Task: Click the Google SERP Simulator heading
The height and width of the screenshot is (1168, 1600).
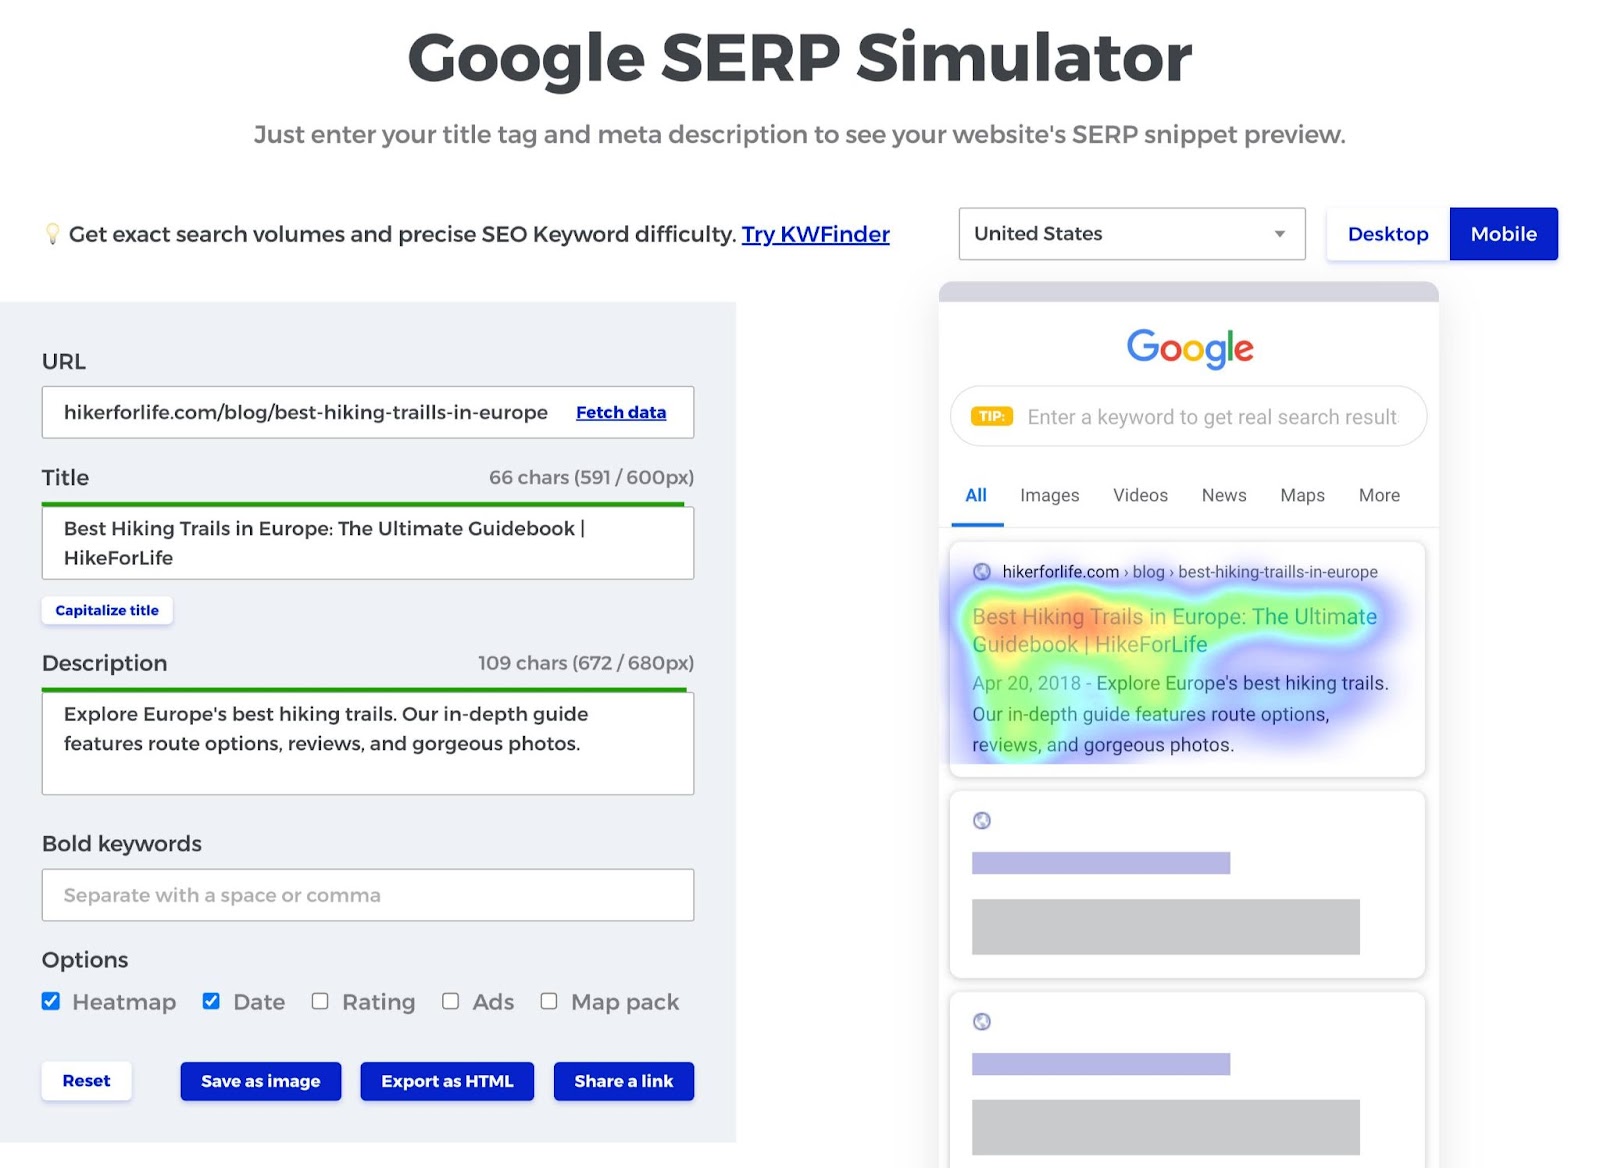Action: [x=800, y=58]
